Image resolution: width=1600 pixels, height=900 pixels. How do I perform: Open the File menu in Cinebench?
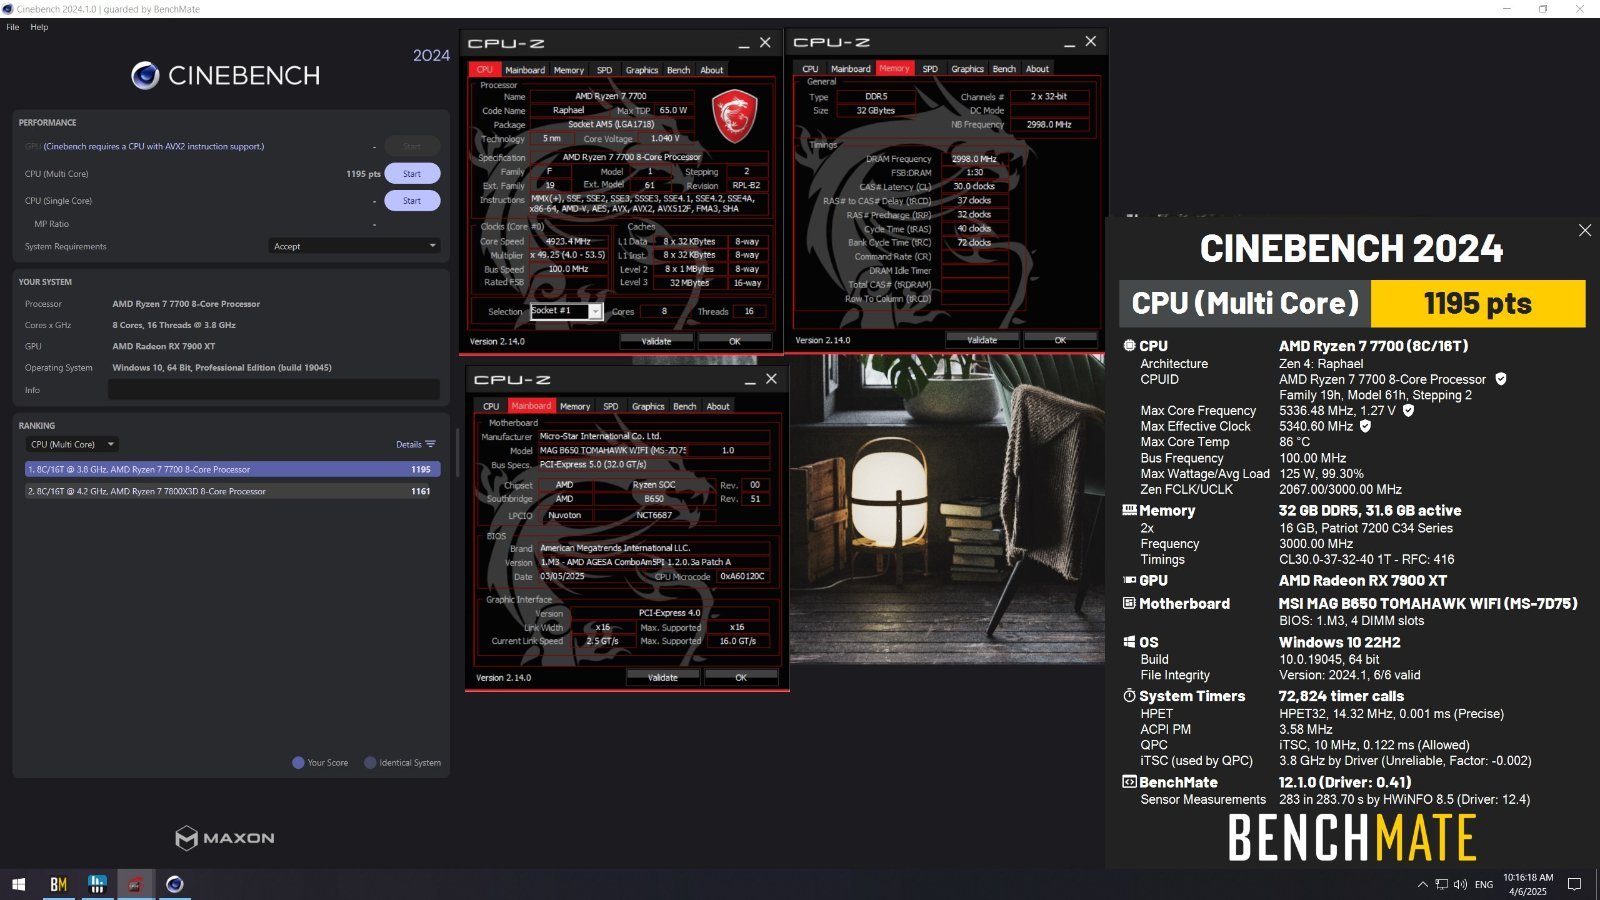[x=13, y=27]
